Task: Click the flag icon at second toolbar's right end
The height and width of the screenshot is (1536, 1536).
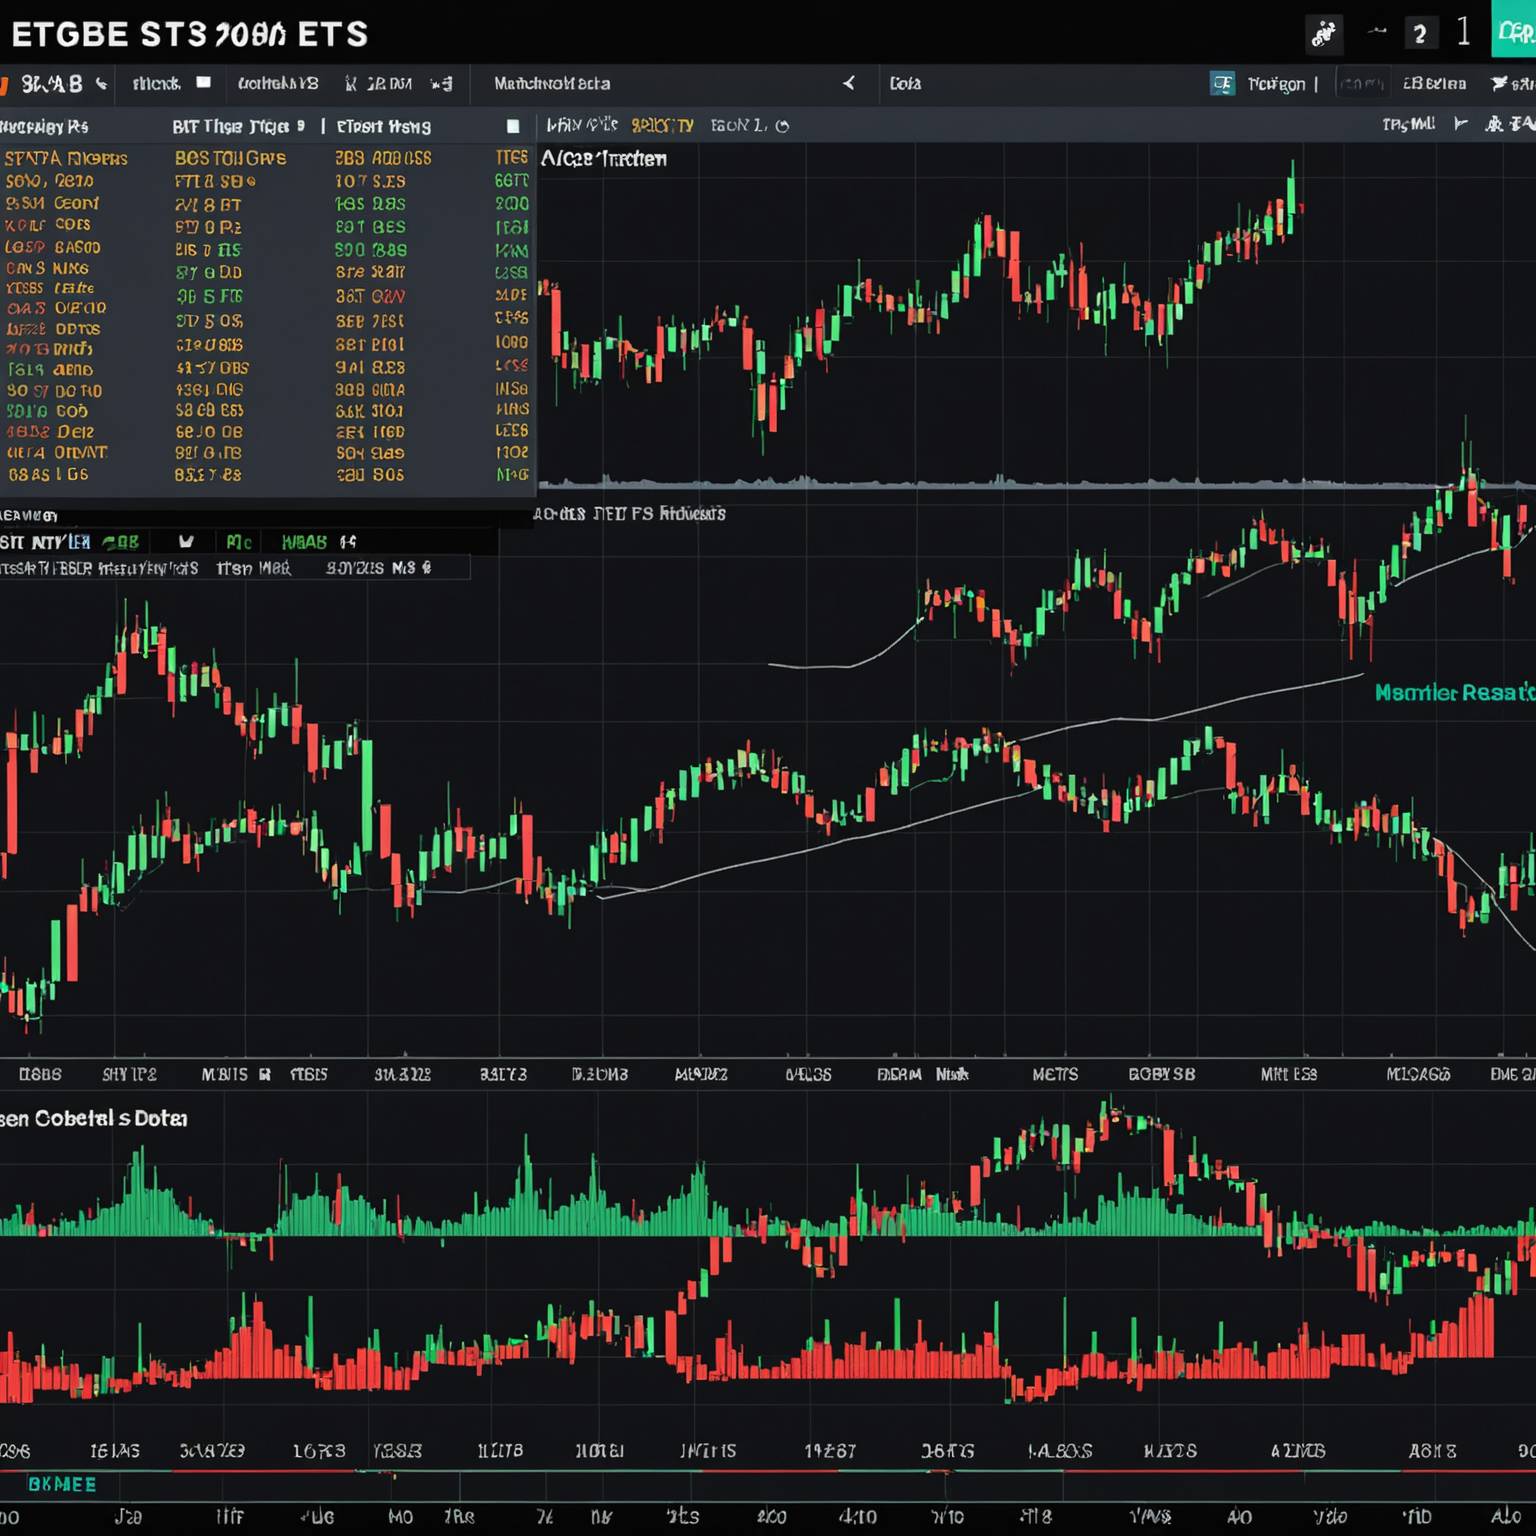Action: pyautogui.click(x=1499, y=84)
